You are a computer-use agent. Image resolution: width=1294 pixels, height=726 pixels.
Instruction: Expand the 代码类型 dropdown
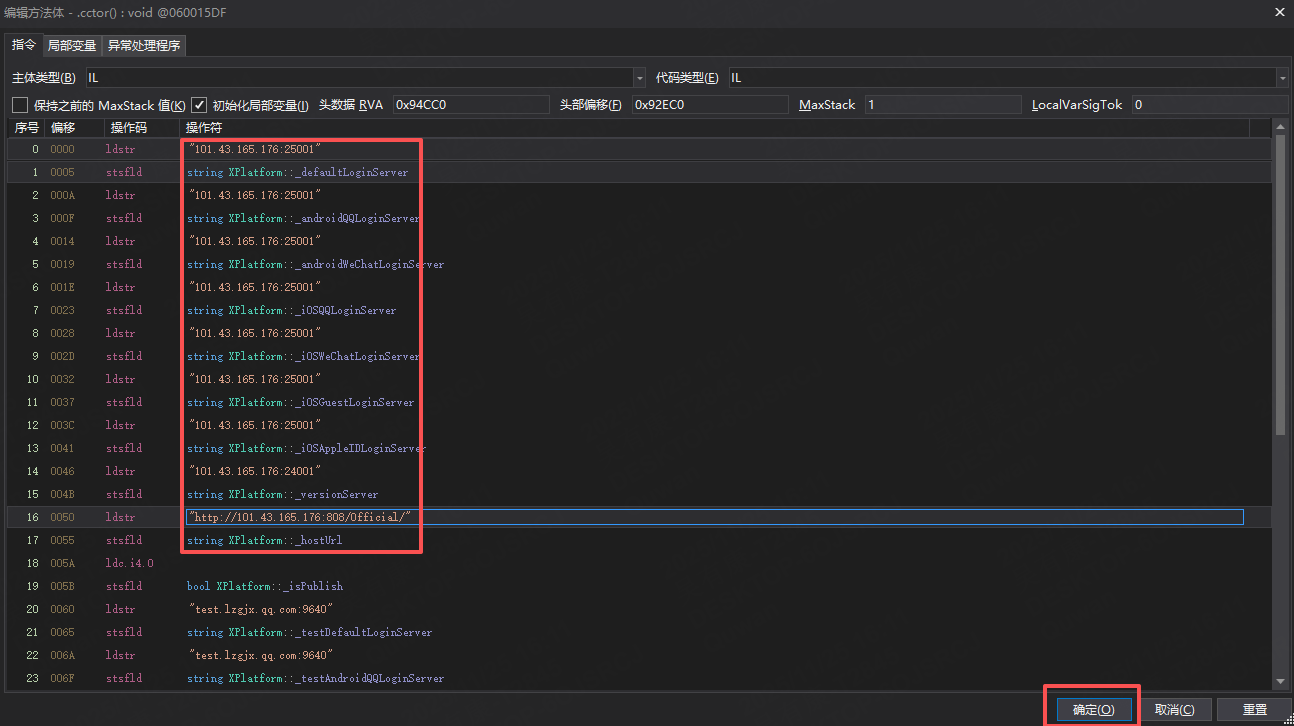[x=1281, y=78]
